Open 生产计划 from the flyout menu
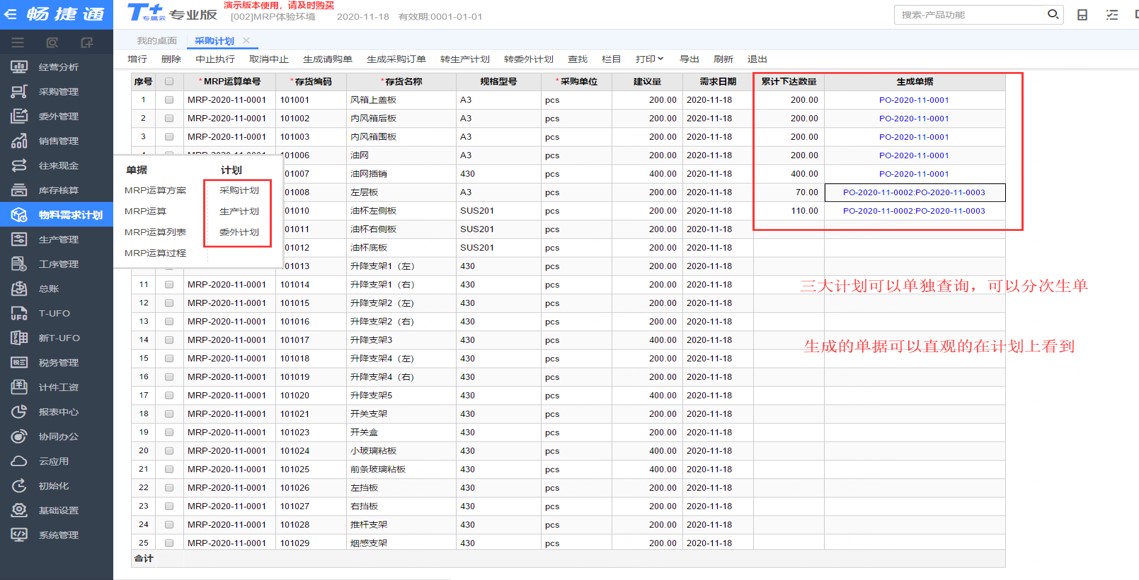Image resolution: width=1139 pixels, height=580 pixels. pyautogui.click(x=239, y=211)
